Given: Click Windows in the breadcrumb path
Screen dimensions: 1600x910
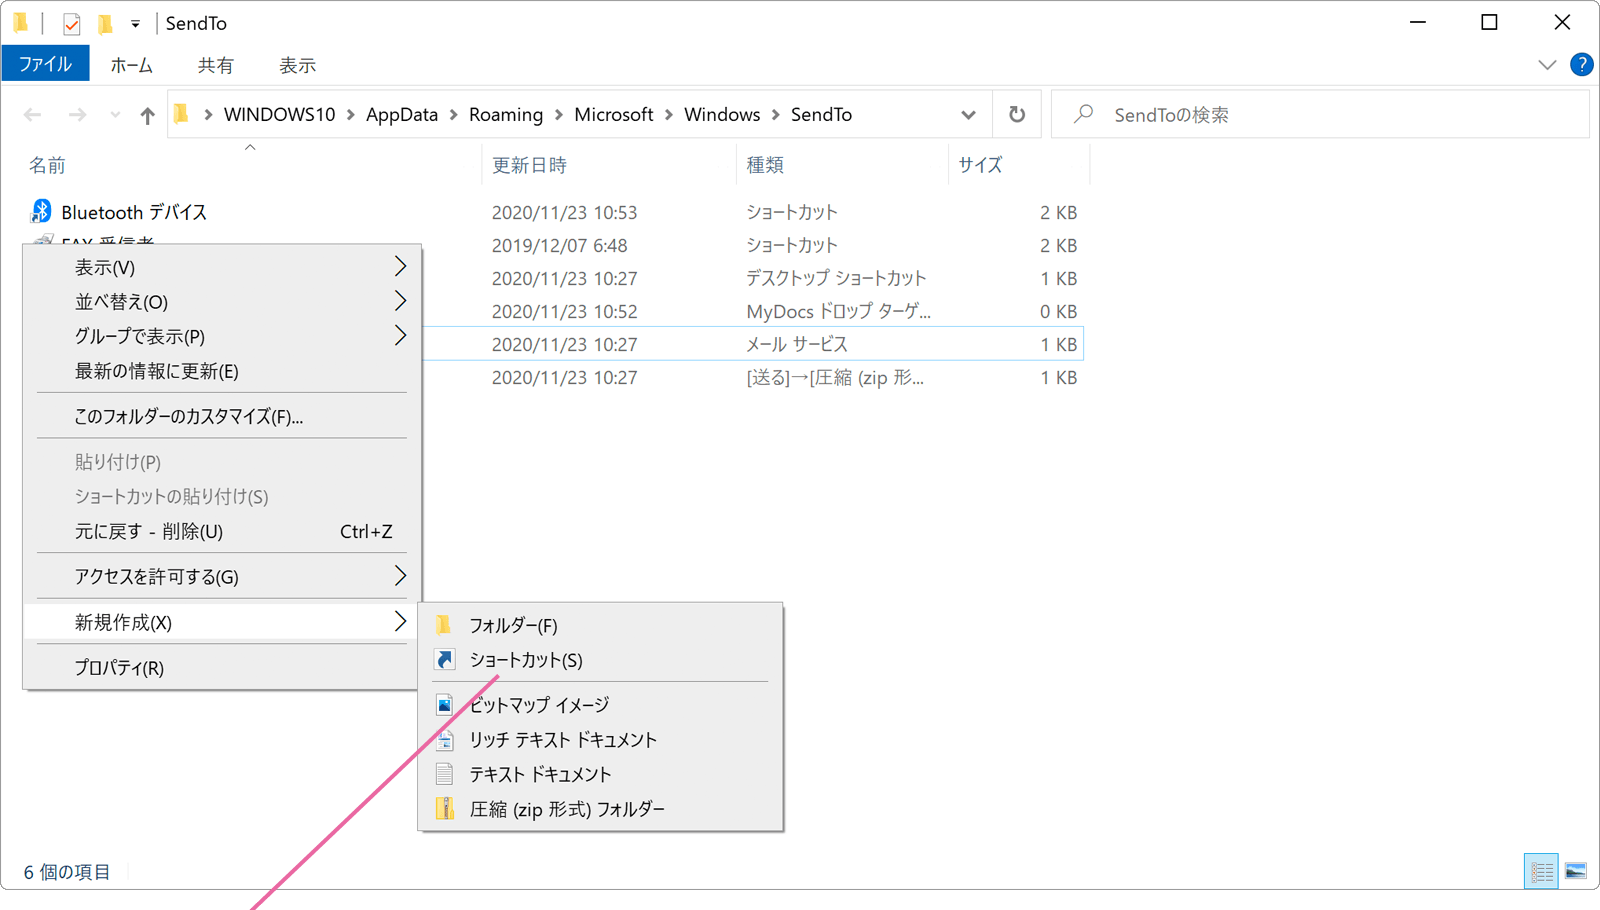Looking at the screenshot, I should [x=722, y=114].
